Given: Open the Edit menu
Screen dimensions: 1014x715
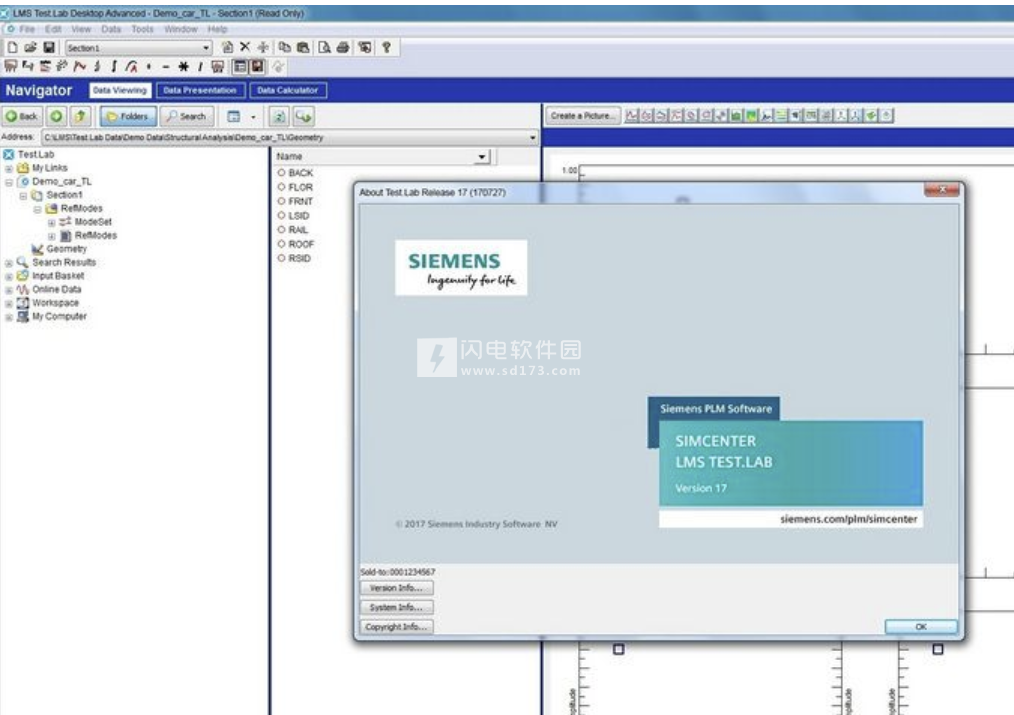Looking at the screenshot, I should click(53, 29).
